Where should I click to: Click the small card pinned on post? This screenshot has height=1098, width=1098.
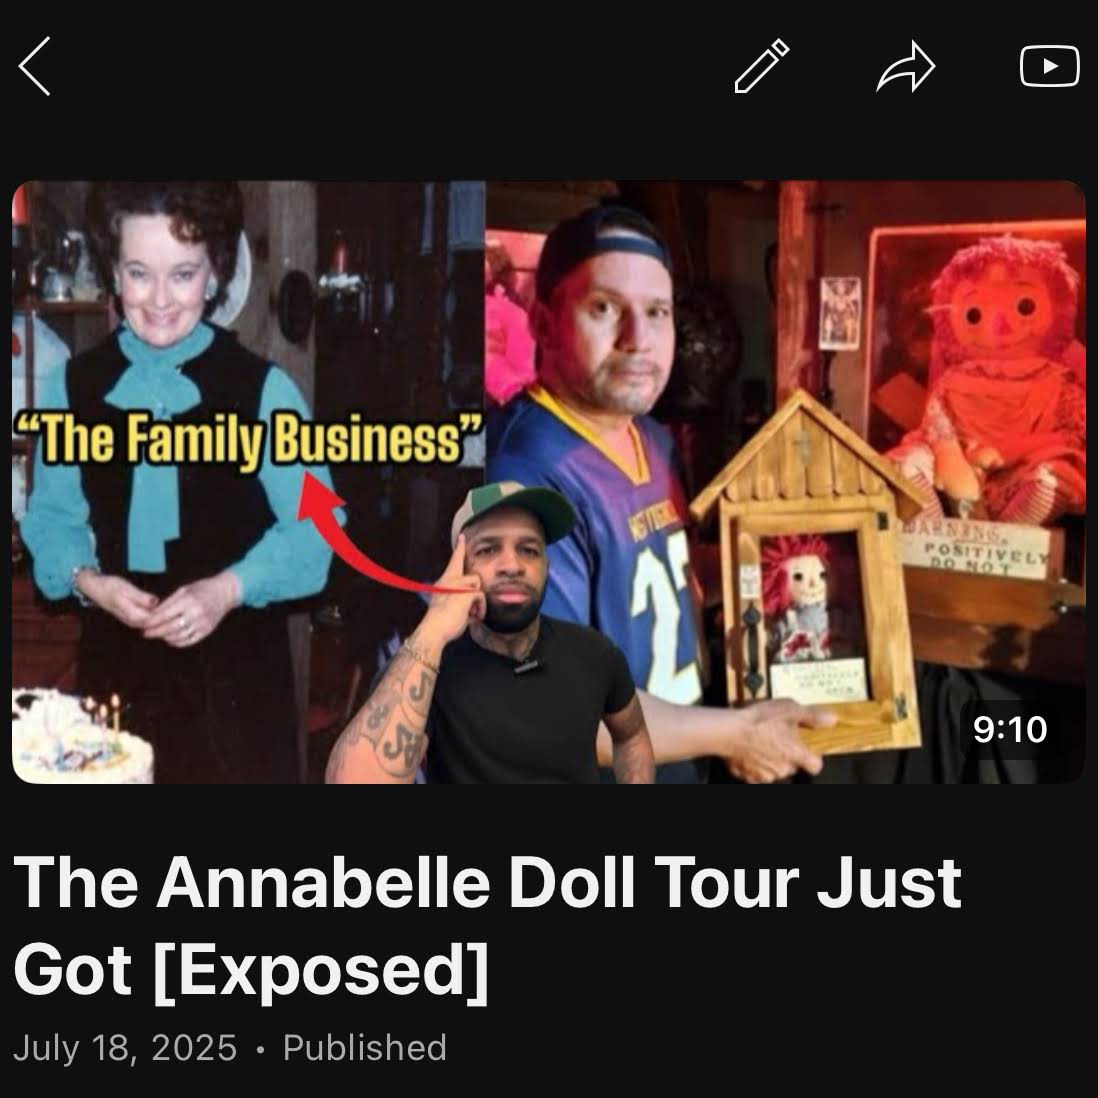click(x=840, y=312)
